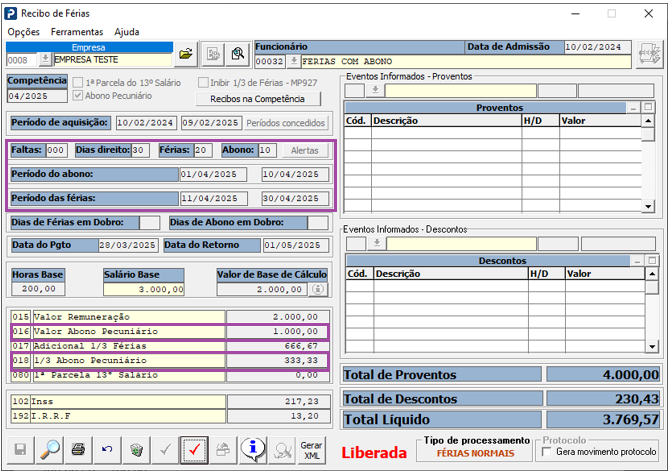Open the Opções menu
Screen dimensions: 671x474
(x=24, y=32)
